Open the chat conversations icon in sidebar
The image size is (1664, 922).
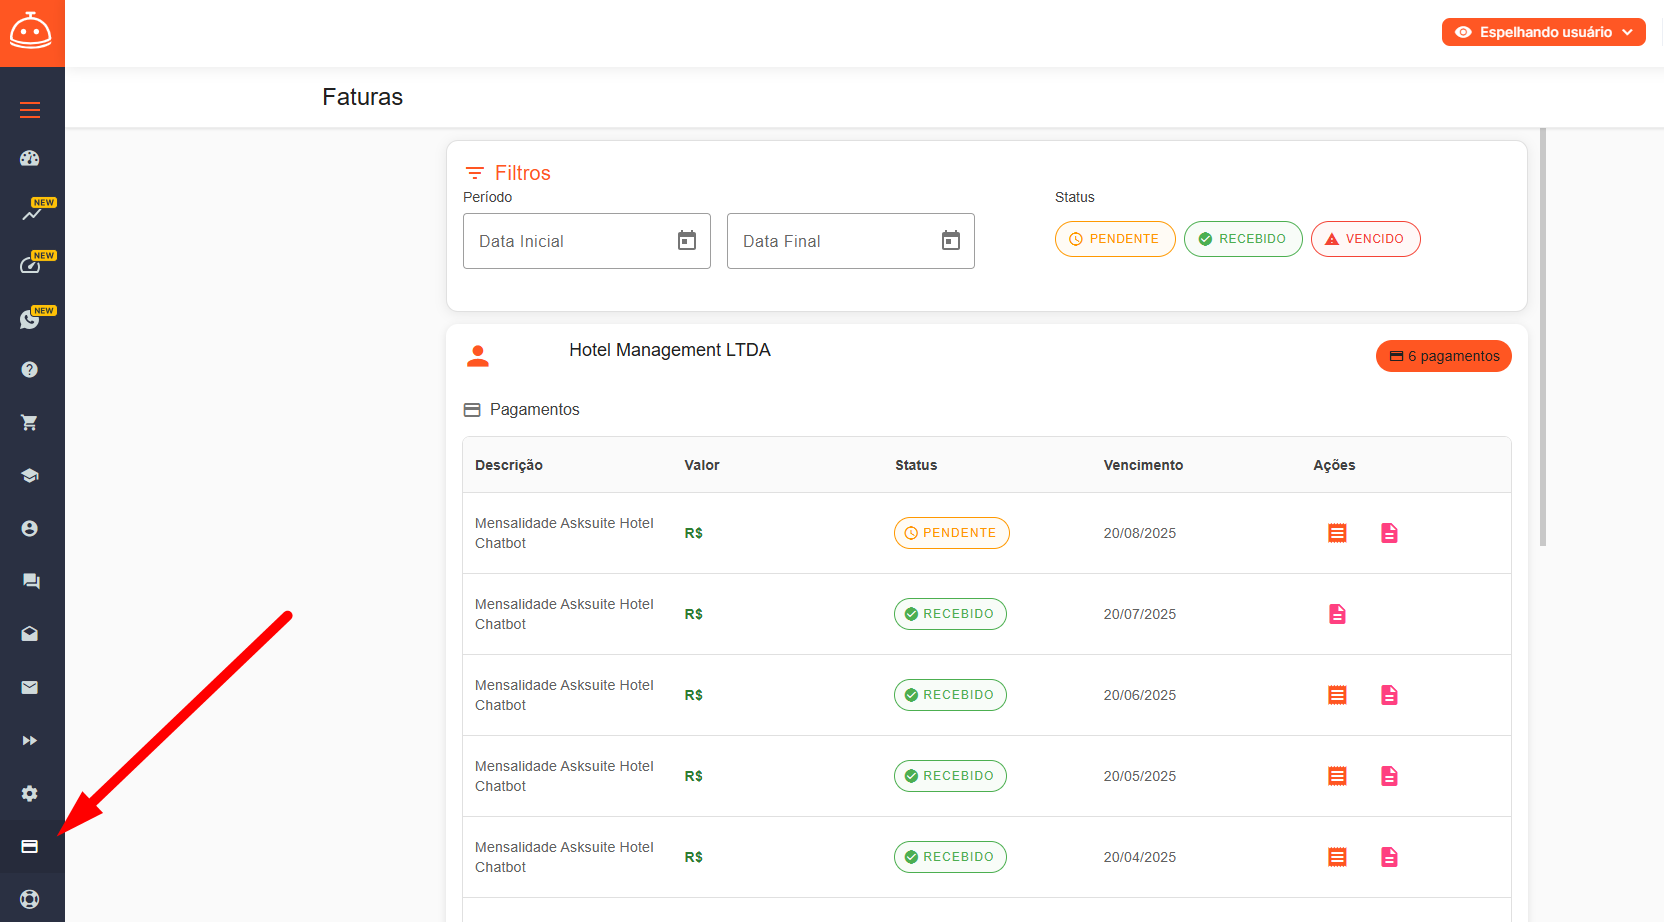click(31, 581)
